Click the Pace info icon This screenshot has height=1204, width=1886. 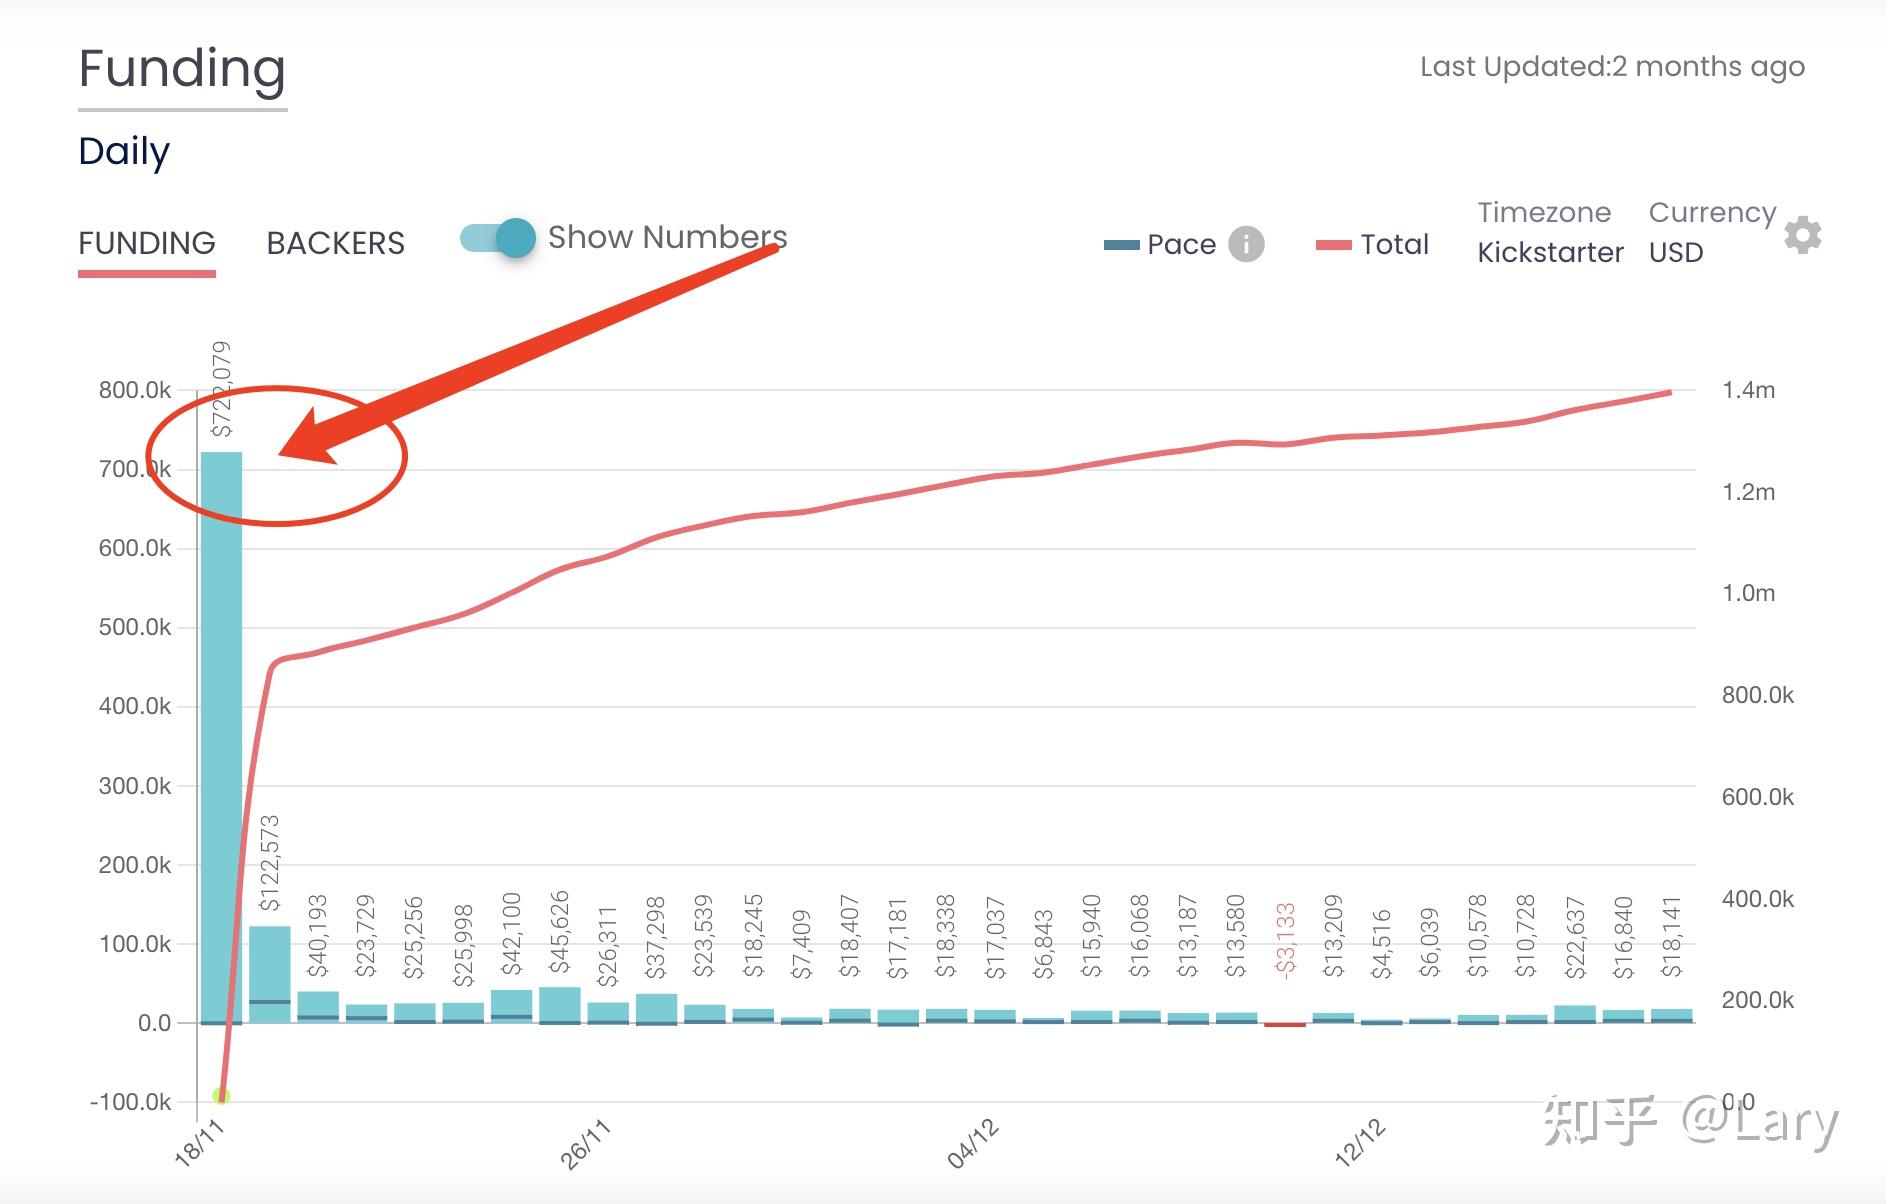(x=1246, y=244)
